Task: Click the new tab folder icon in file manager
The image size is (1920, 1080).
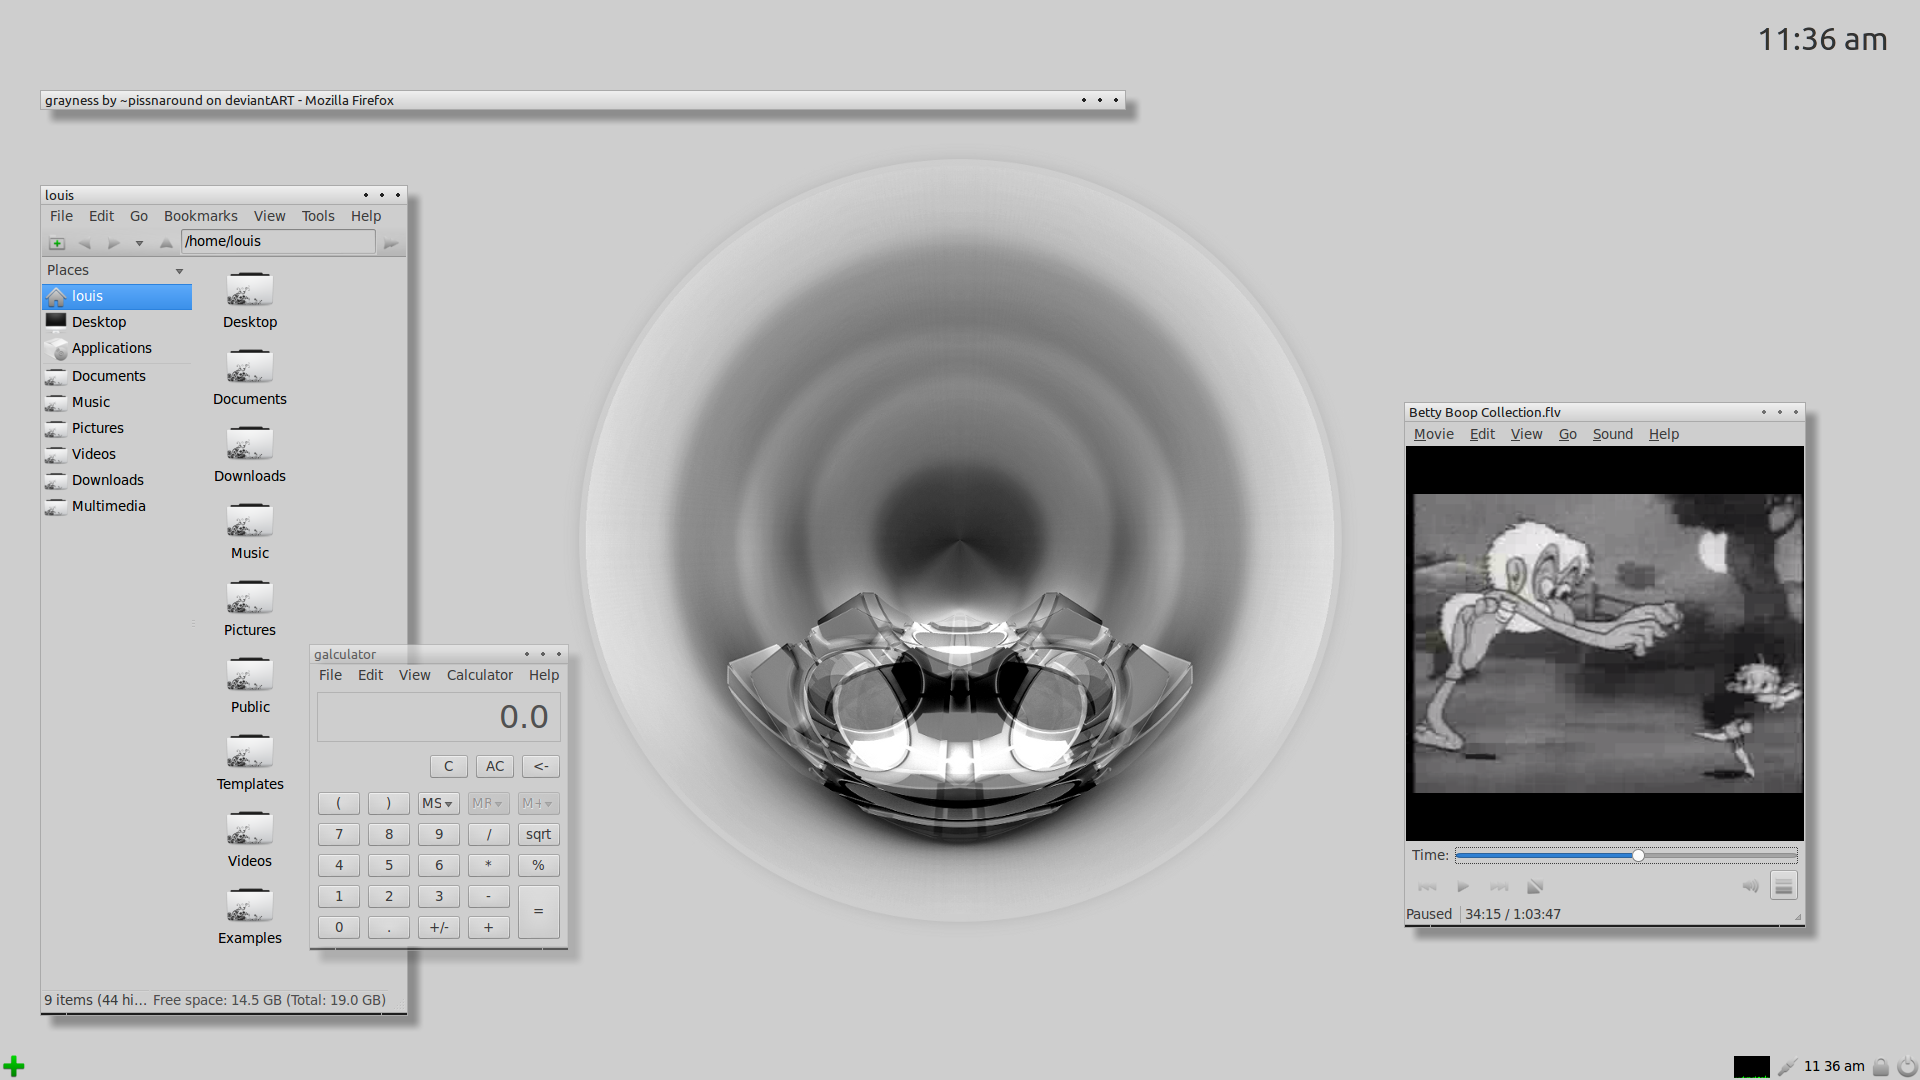Action: (57, 243)
